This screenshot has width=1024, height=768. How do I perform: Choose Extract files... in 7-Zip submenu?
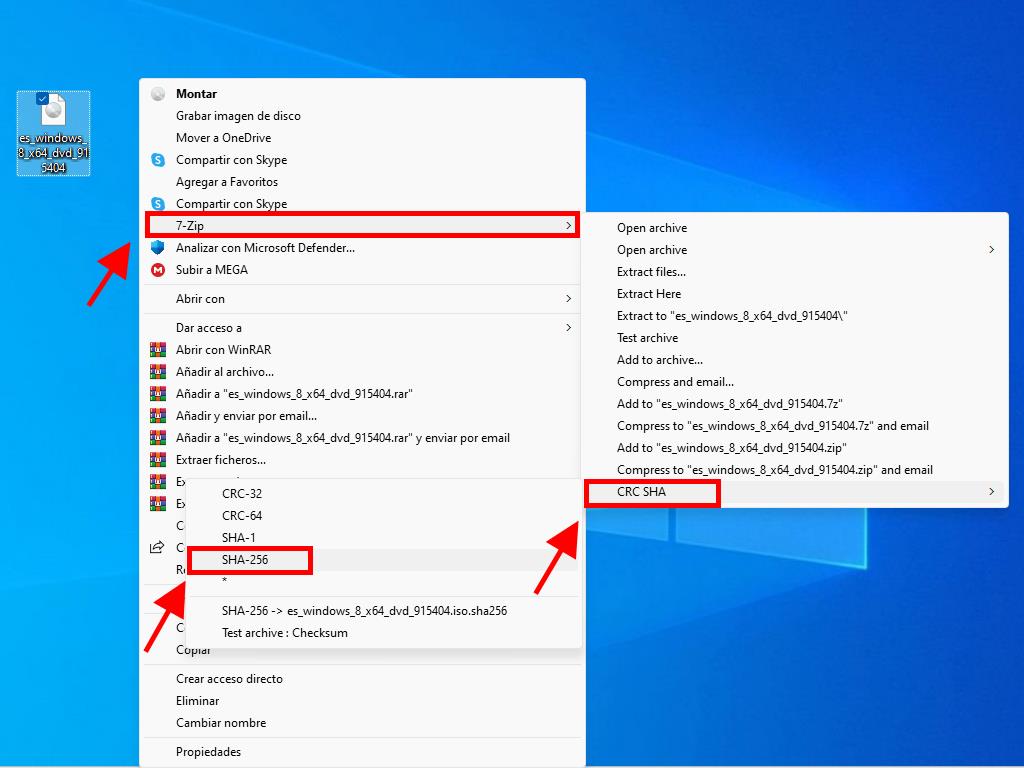tap(651, 272)
